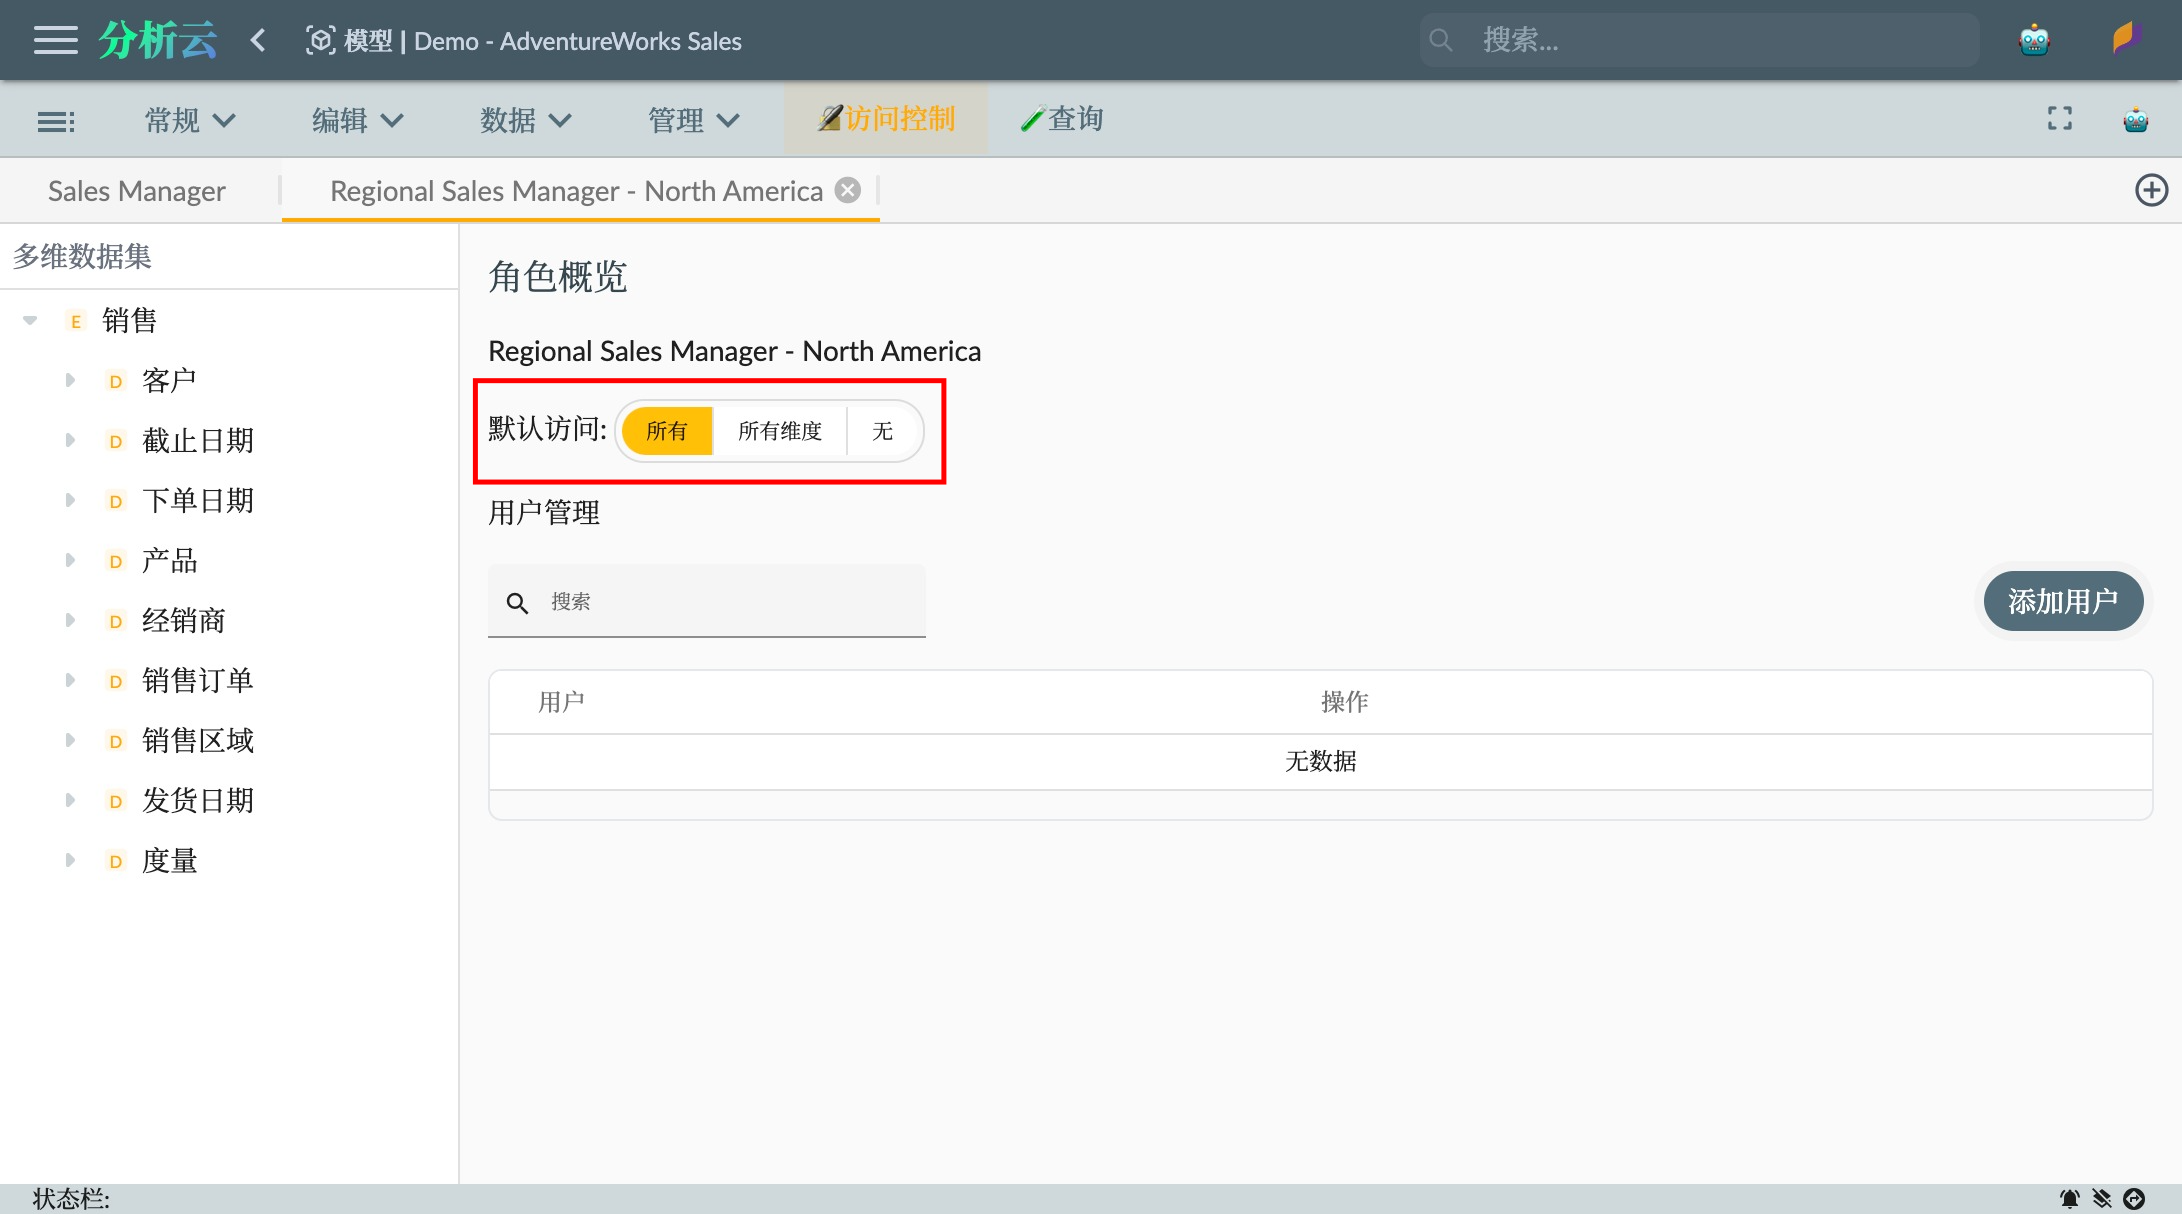Click 添加用户 (Add User) button
The height and width of the screenshot is (1214, 2182).
[x=2067, y=600]
